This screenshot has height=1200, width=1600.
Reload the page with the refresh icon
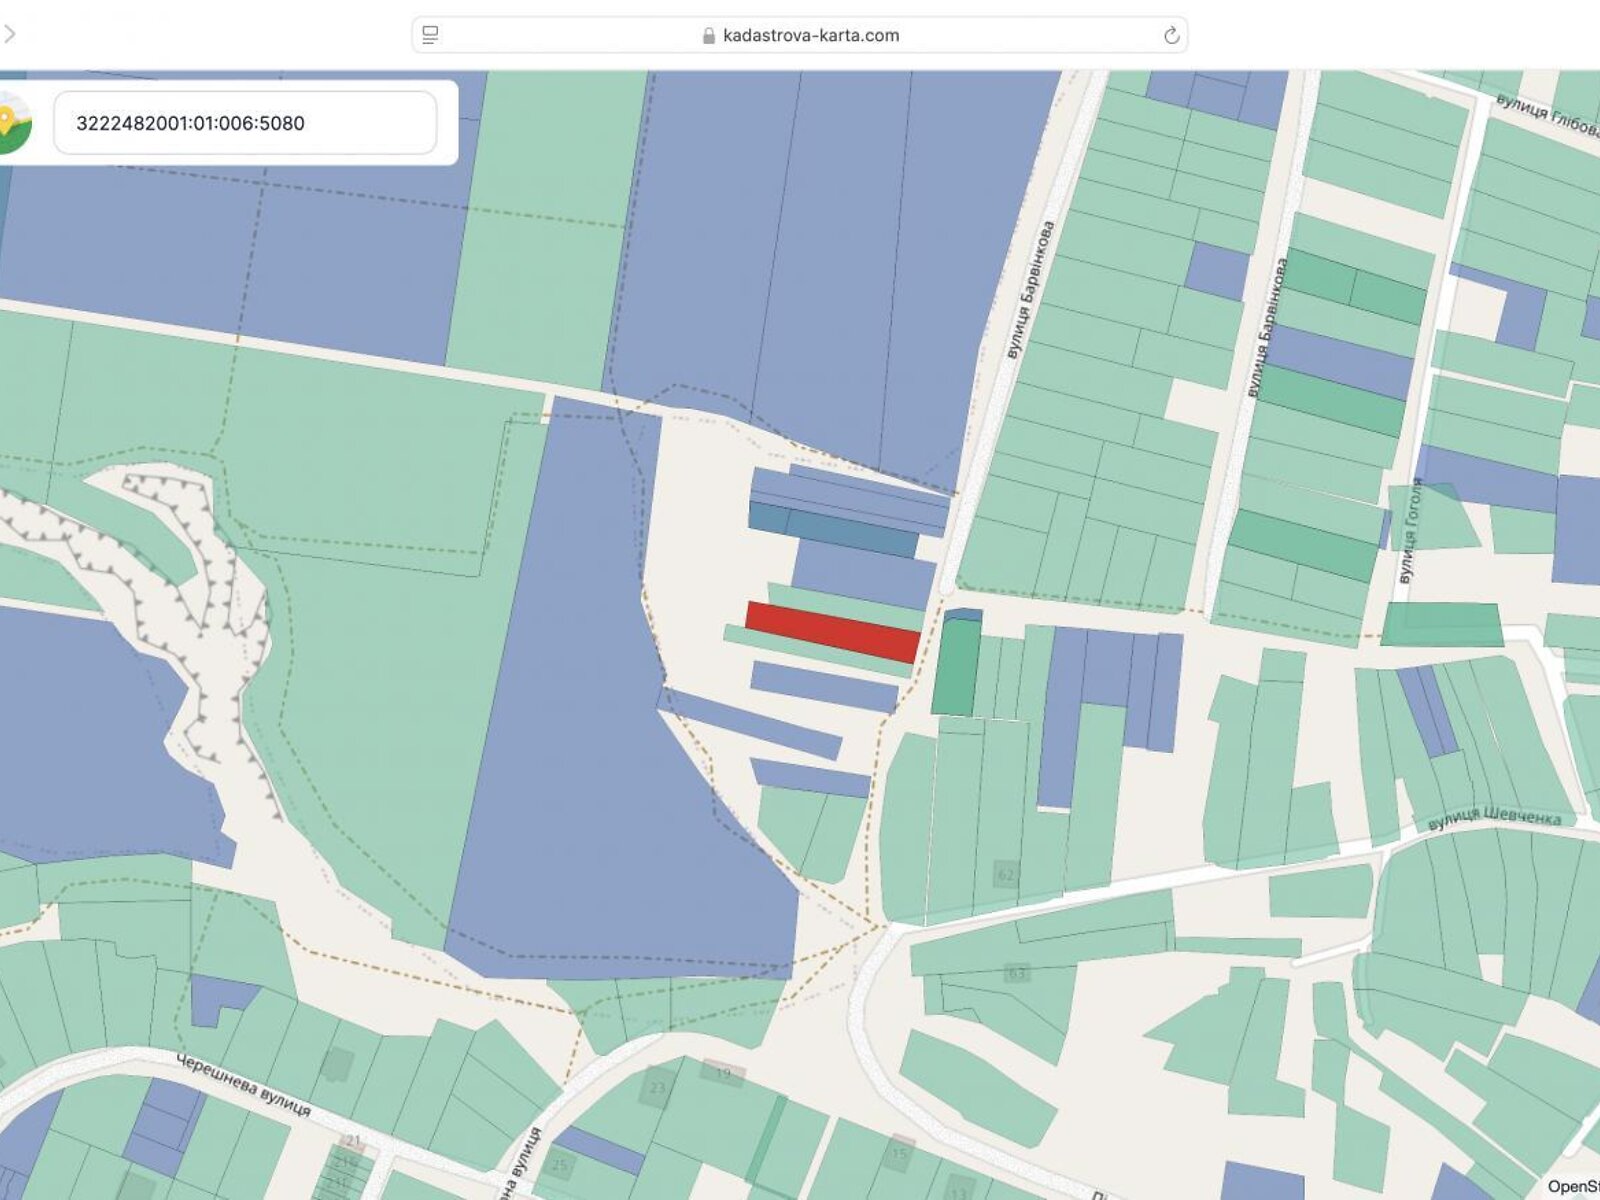1171,36
